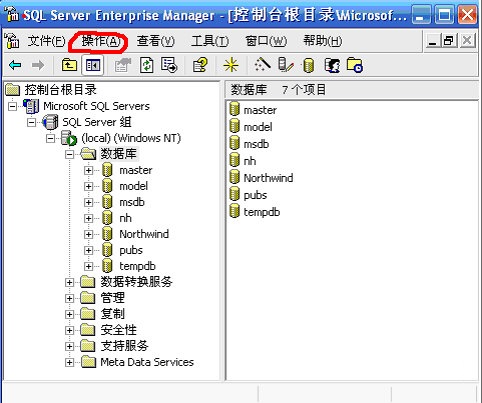Open the Help toolbar icon with question mark
Screen dimensions: 482x403
tap(200, 65)
